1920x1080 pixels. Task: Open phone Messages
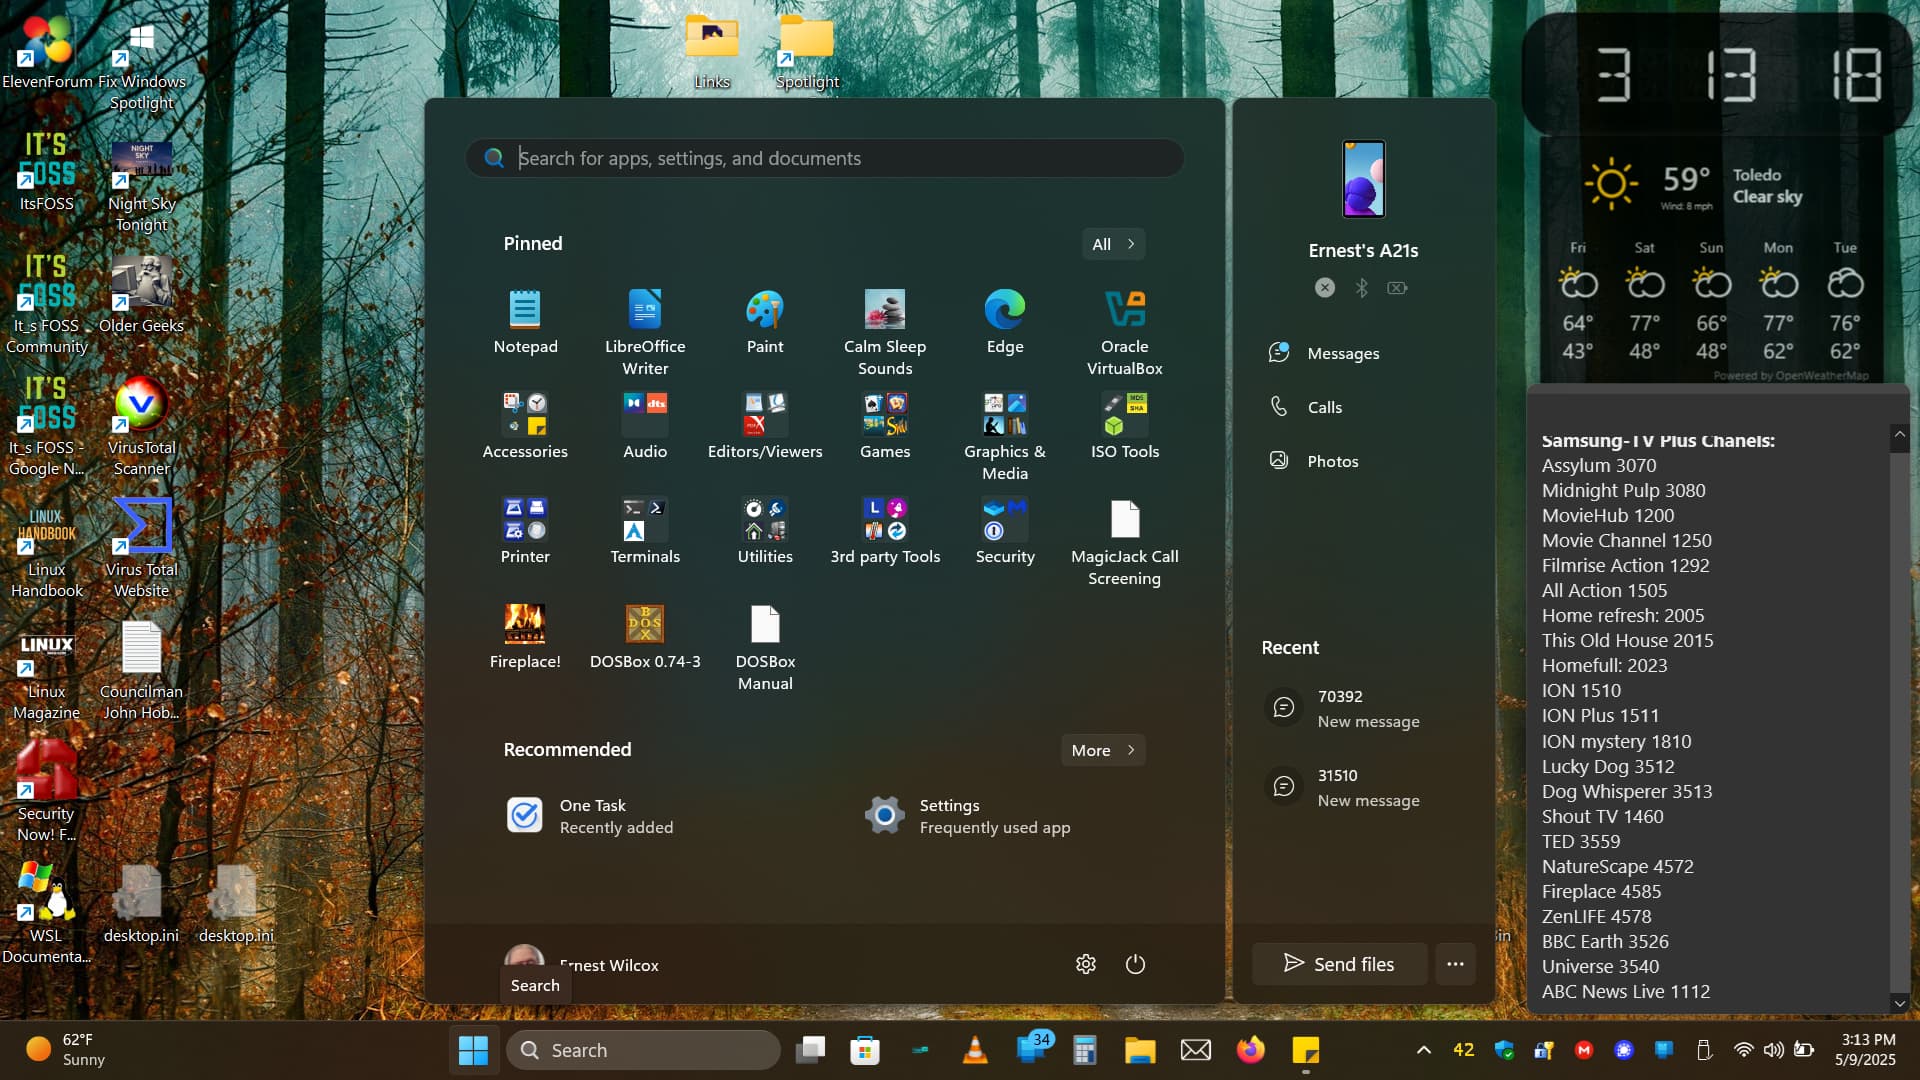pos(1363,353)
